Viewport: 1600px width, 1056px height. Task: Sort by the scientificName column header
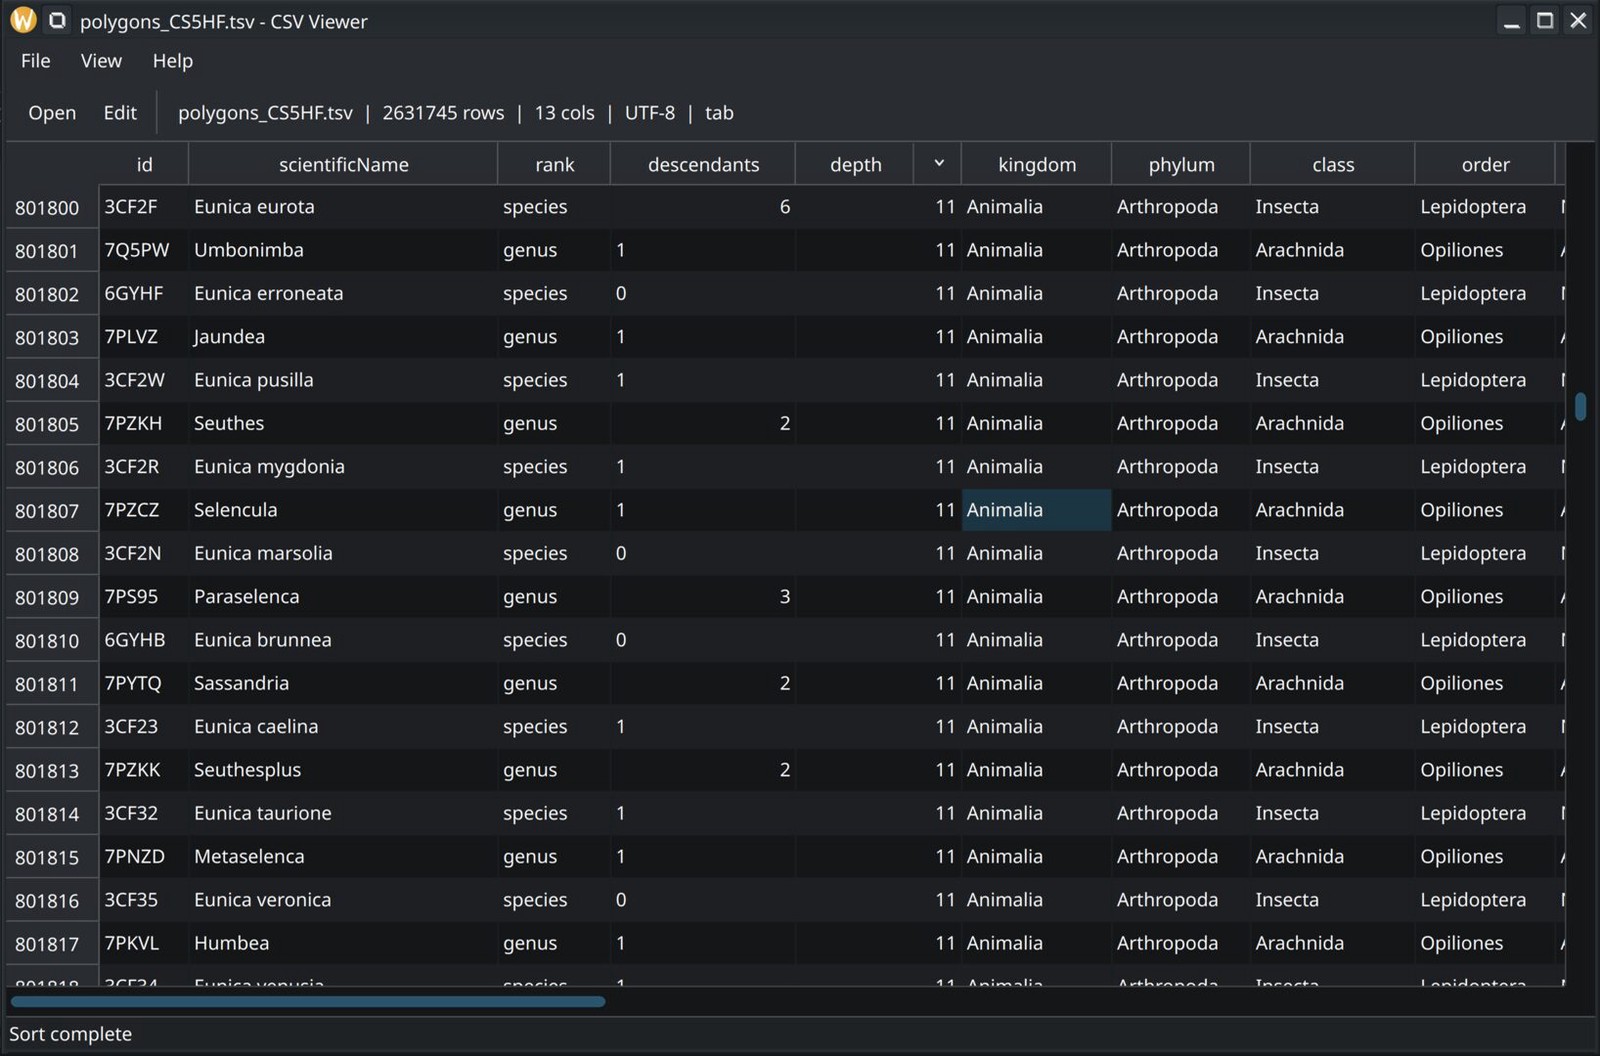[x=343, y=164]
